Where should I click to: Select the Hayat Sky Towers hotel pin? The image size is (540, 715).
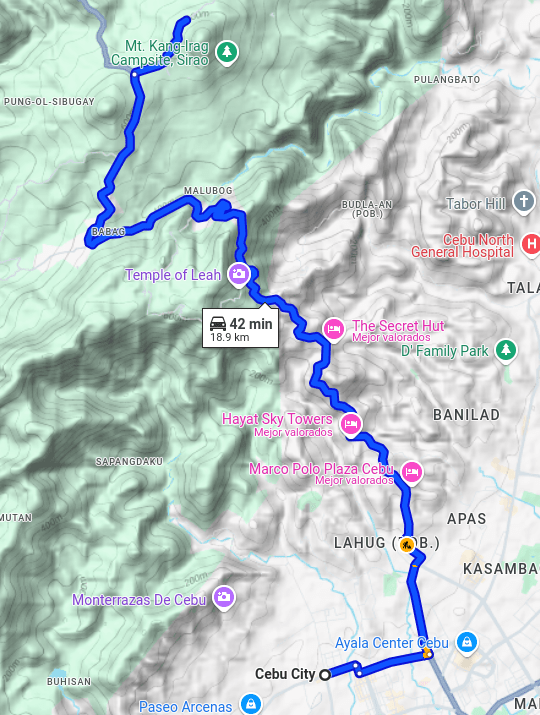tap(351, 425)
